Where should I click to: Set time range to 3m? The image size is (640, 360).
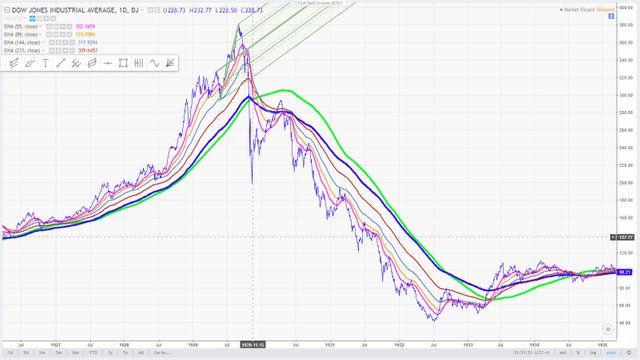tap(59, 353)
